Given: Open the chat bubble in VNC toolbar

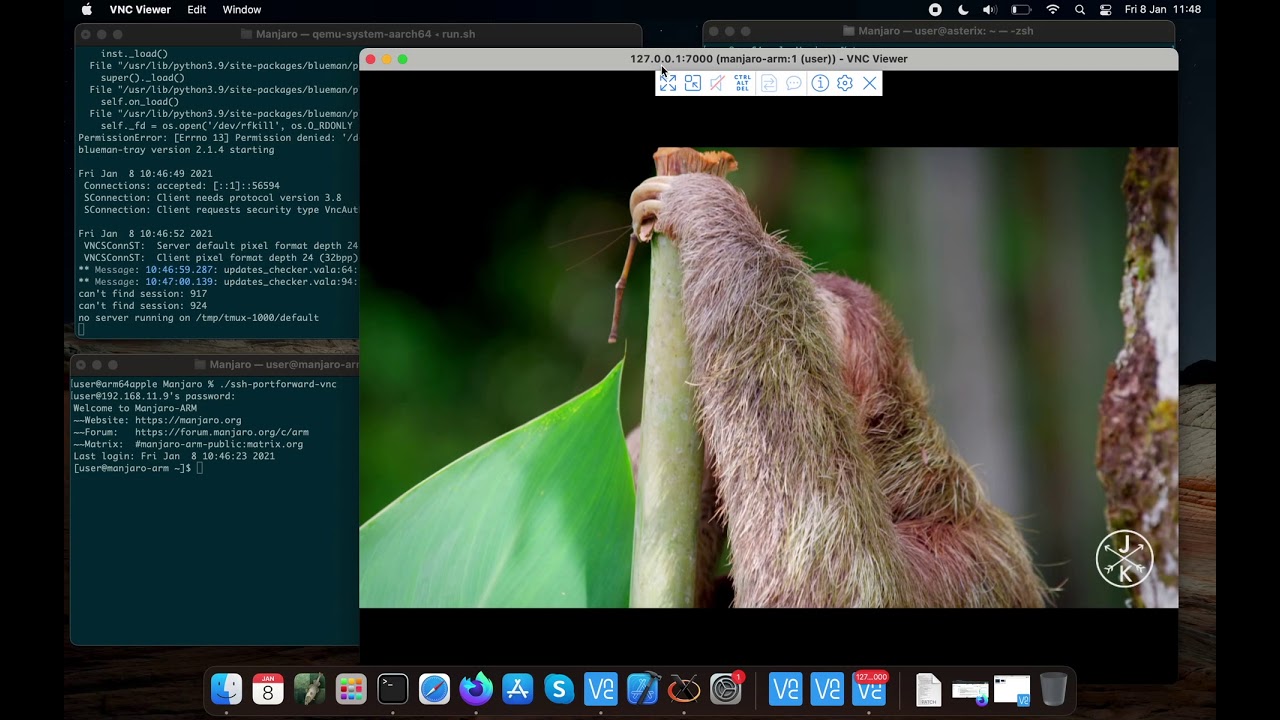Looking at the screenshot, I should click(x=794, y=84).
